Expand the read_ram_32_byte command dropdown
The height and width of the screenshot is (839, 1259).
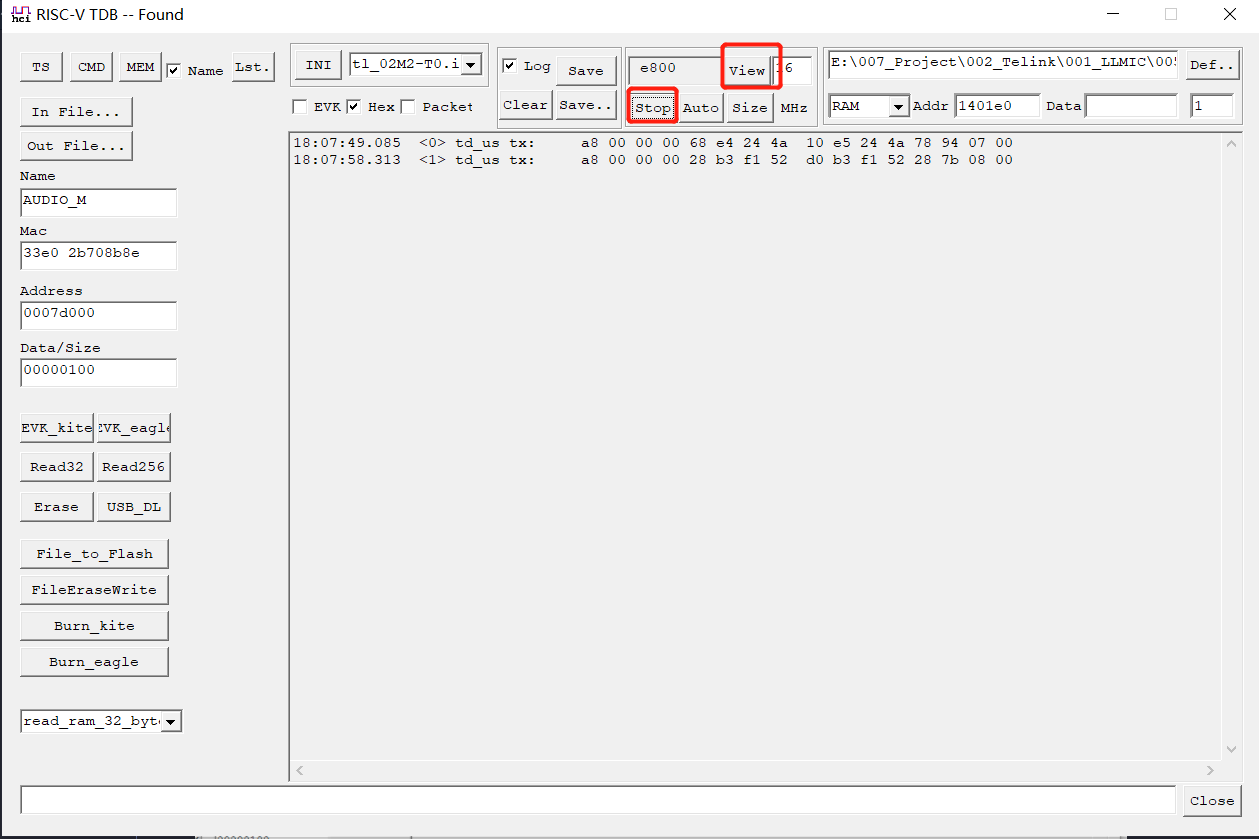tap(171, 720)
